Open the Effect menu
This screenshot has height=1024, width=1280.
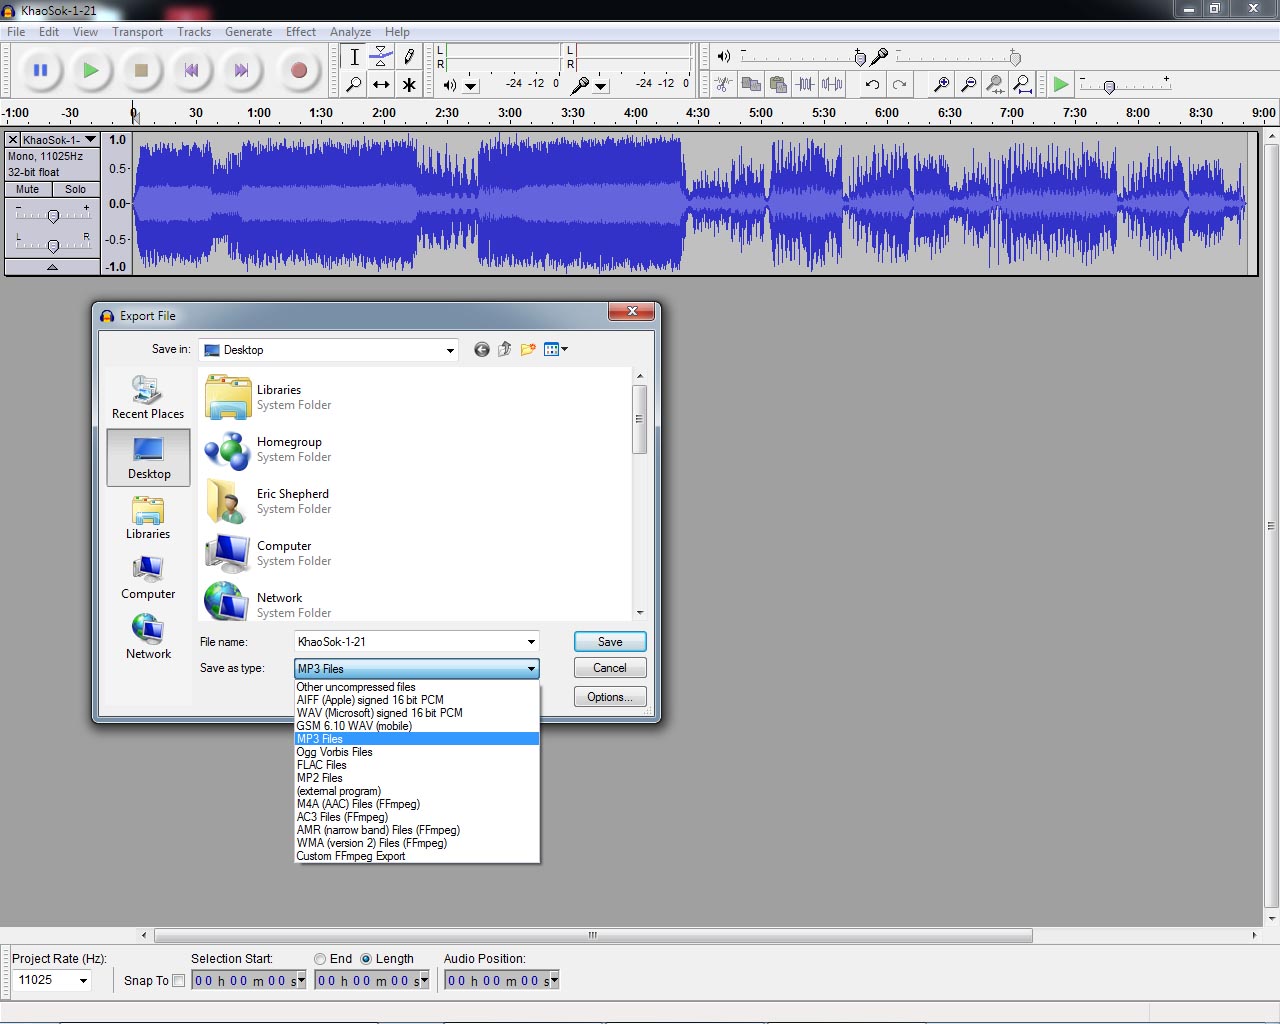tap(300, 32)
